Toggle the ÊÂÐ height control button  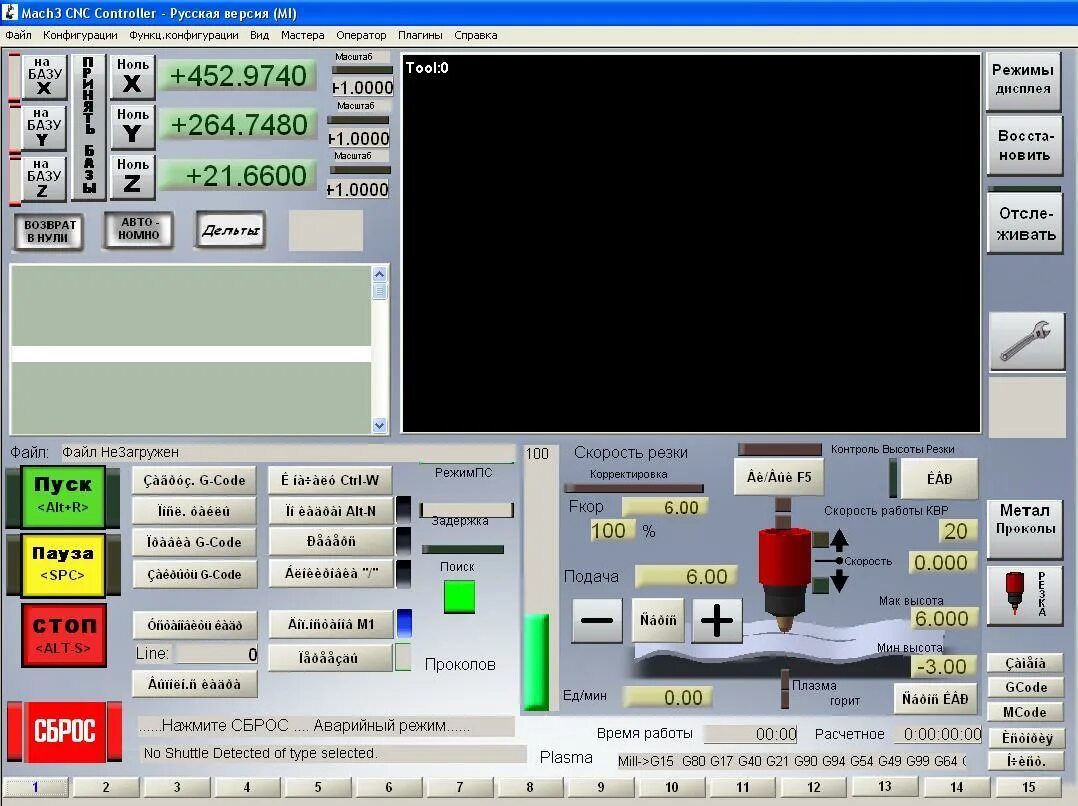coord(939,478)
